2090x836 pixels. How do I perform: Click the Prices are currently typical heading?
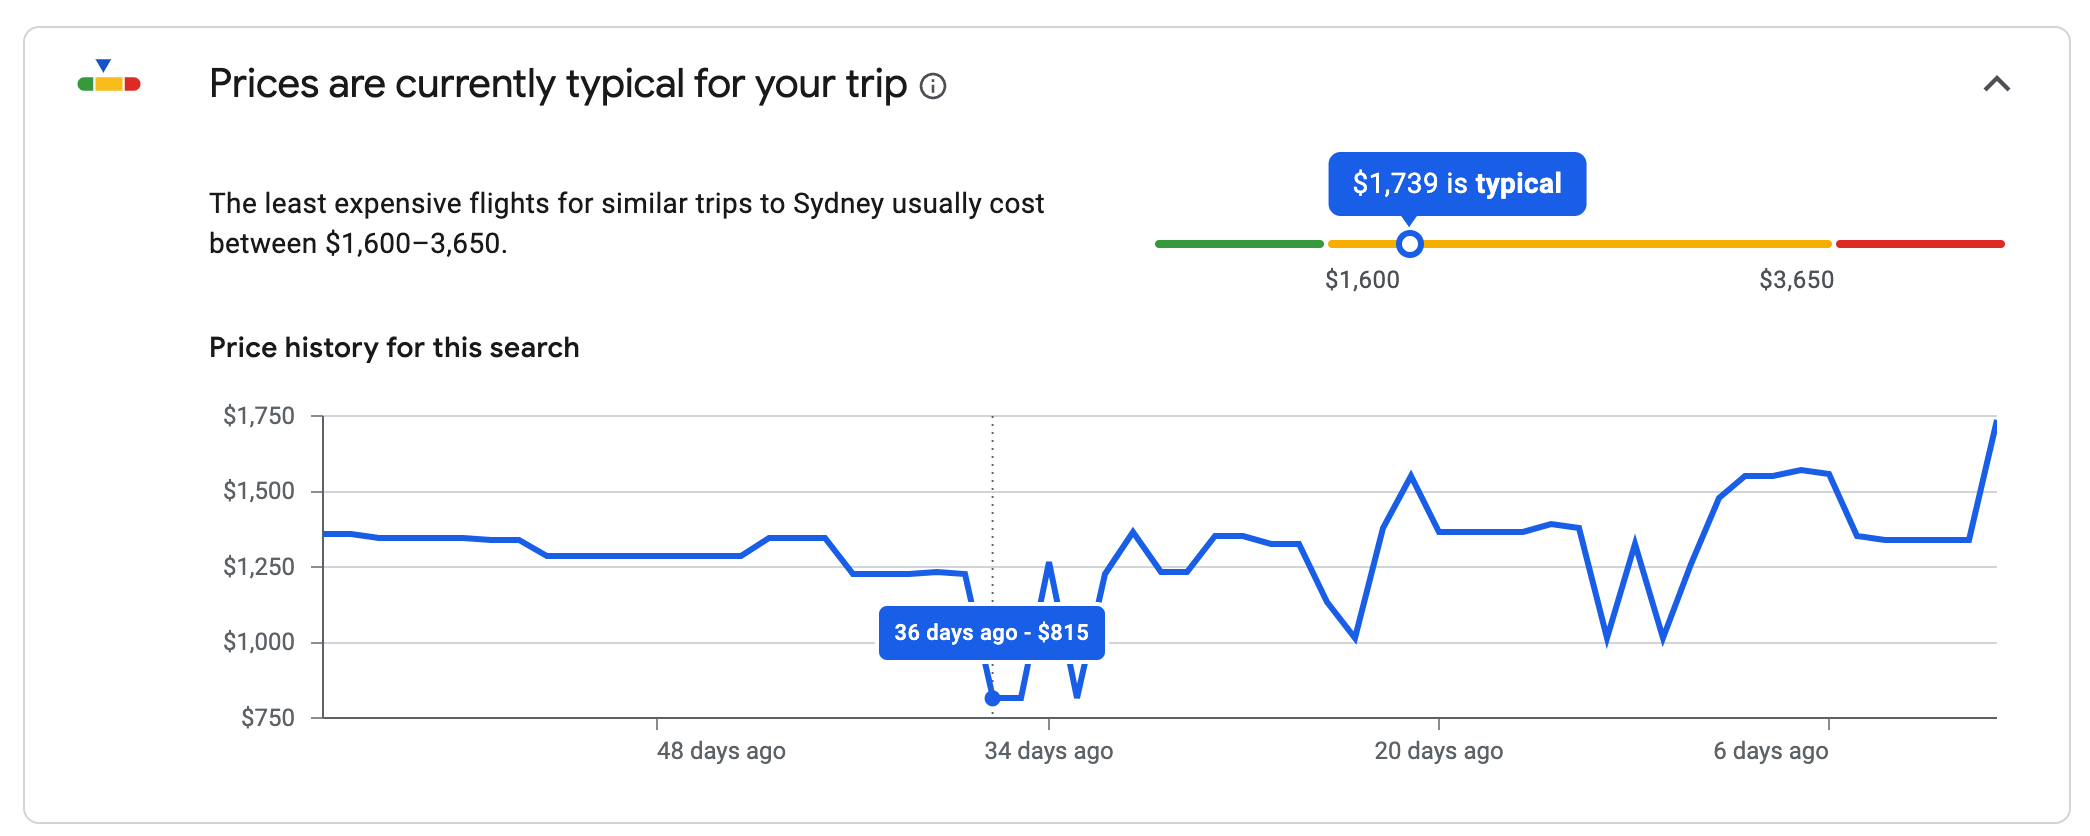558,84
